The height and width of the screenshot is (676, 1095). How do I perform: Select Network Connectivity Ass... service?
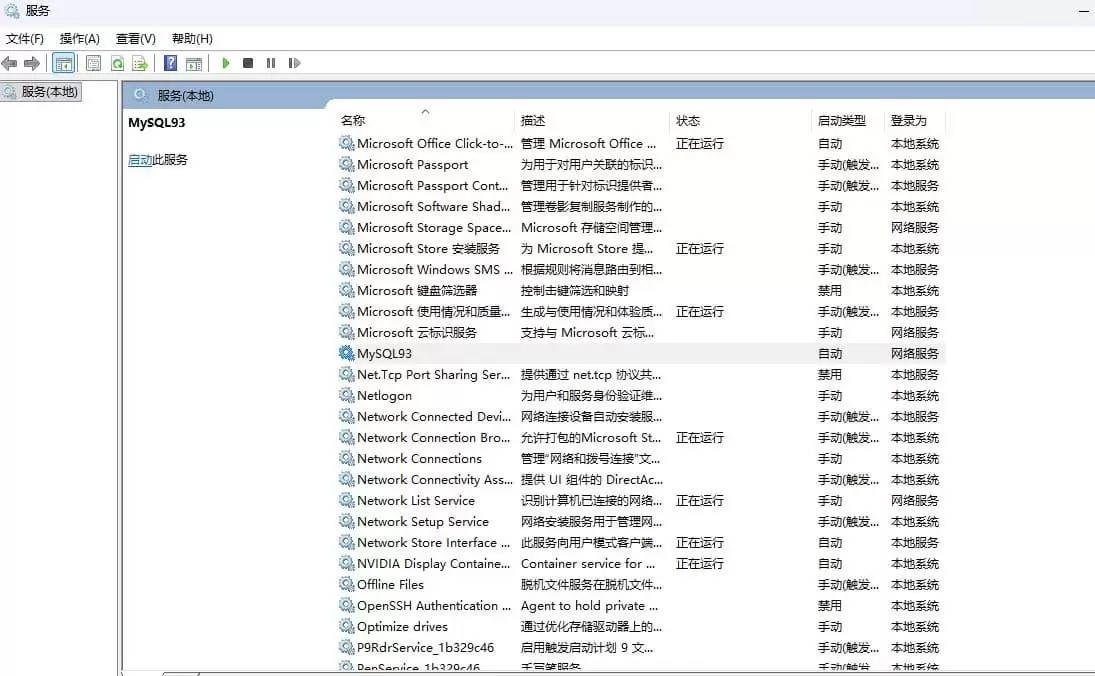click(x=640, y=480)
